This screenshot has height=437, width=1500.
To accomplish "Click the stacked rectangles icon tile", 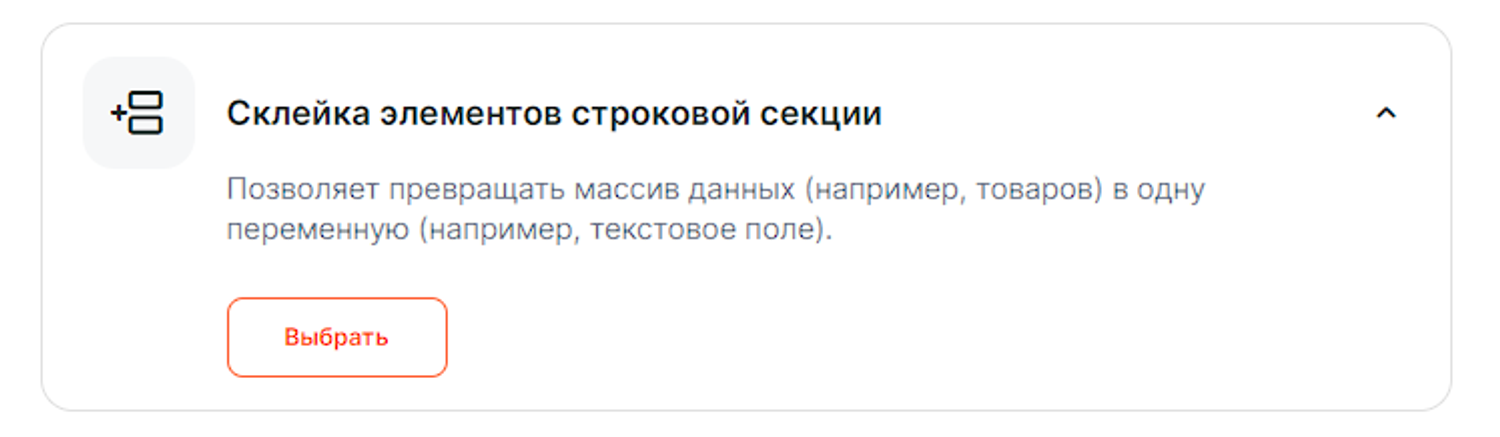I will point(137,113).
